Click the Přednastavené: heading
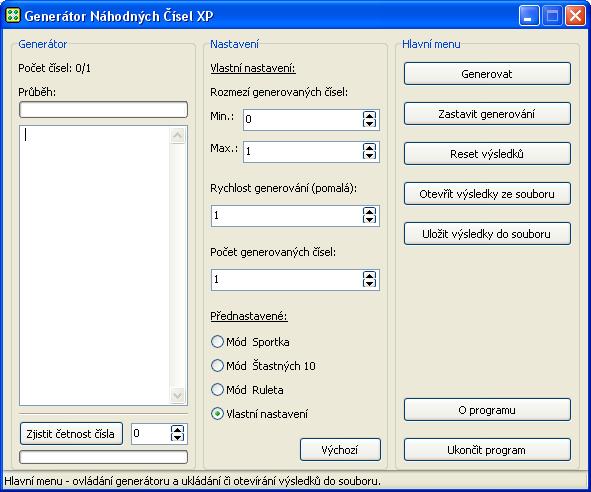Screen dimensions: 591x492 249,316
